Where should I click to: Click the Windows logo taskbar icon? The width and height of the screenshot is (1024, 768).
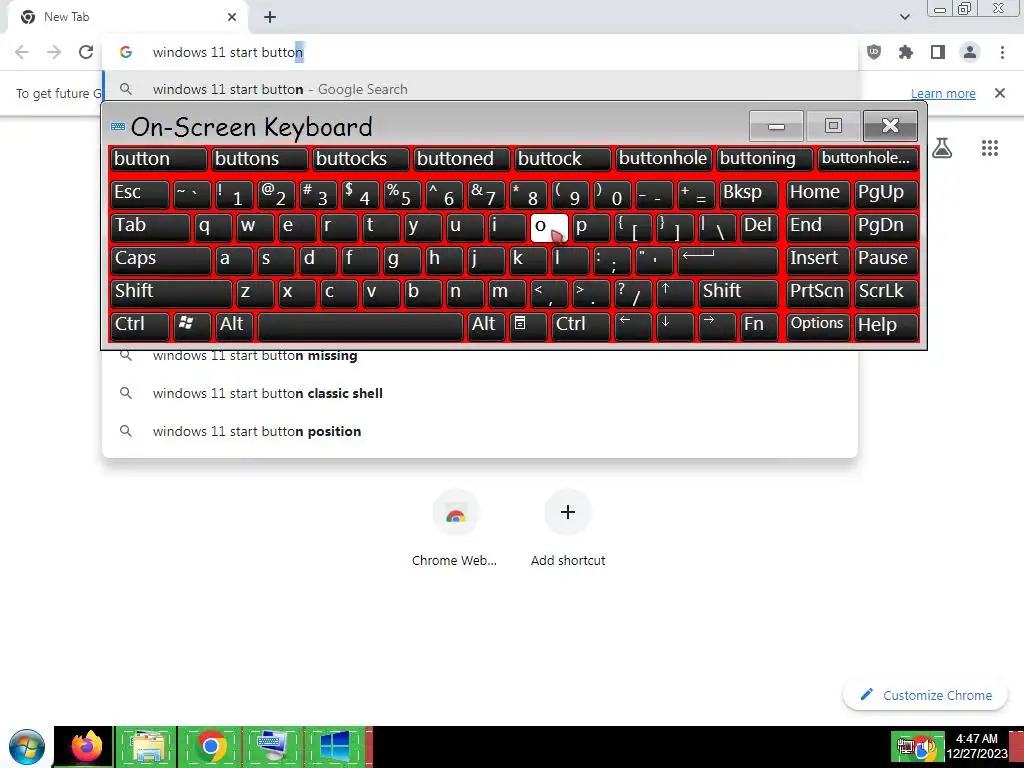[x=334, y=747]
